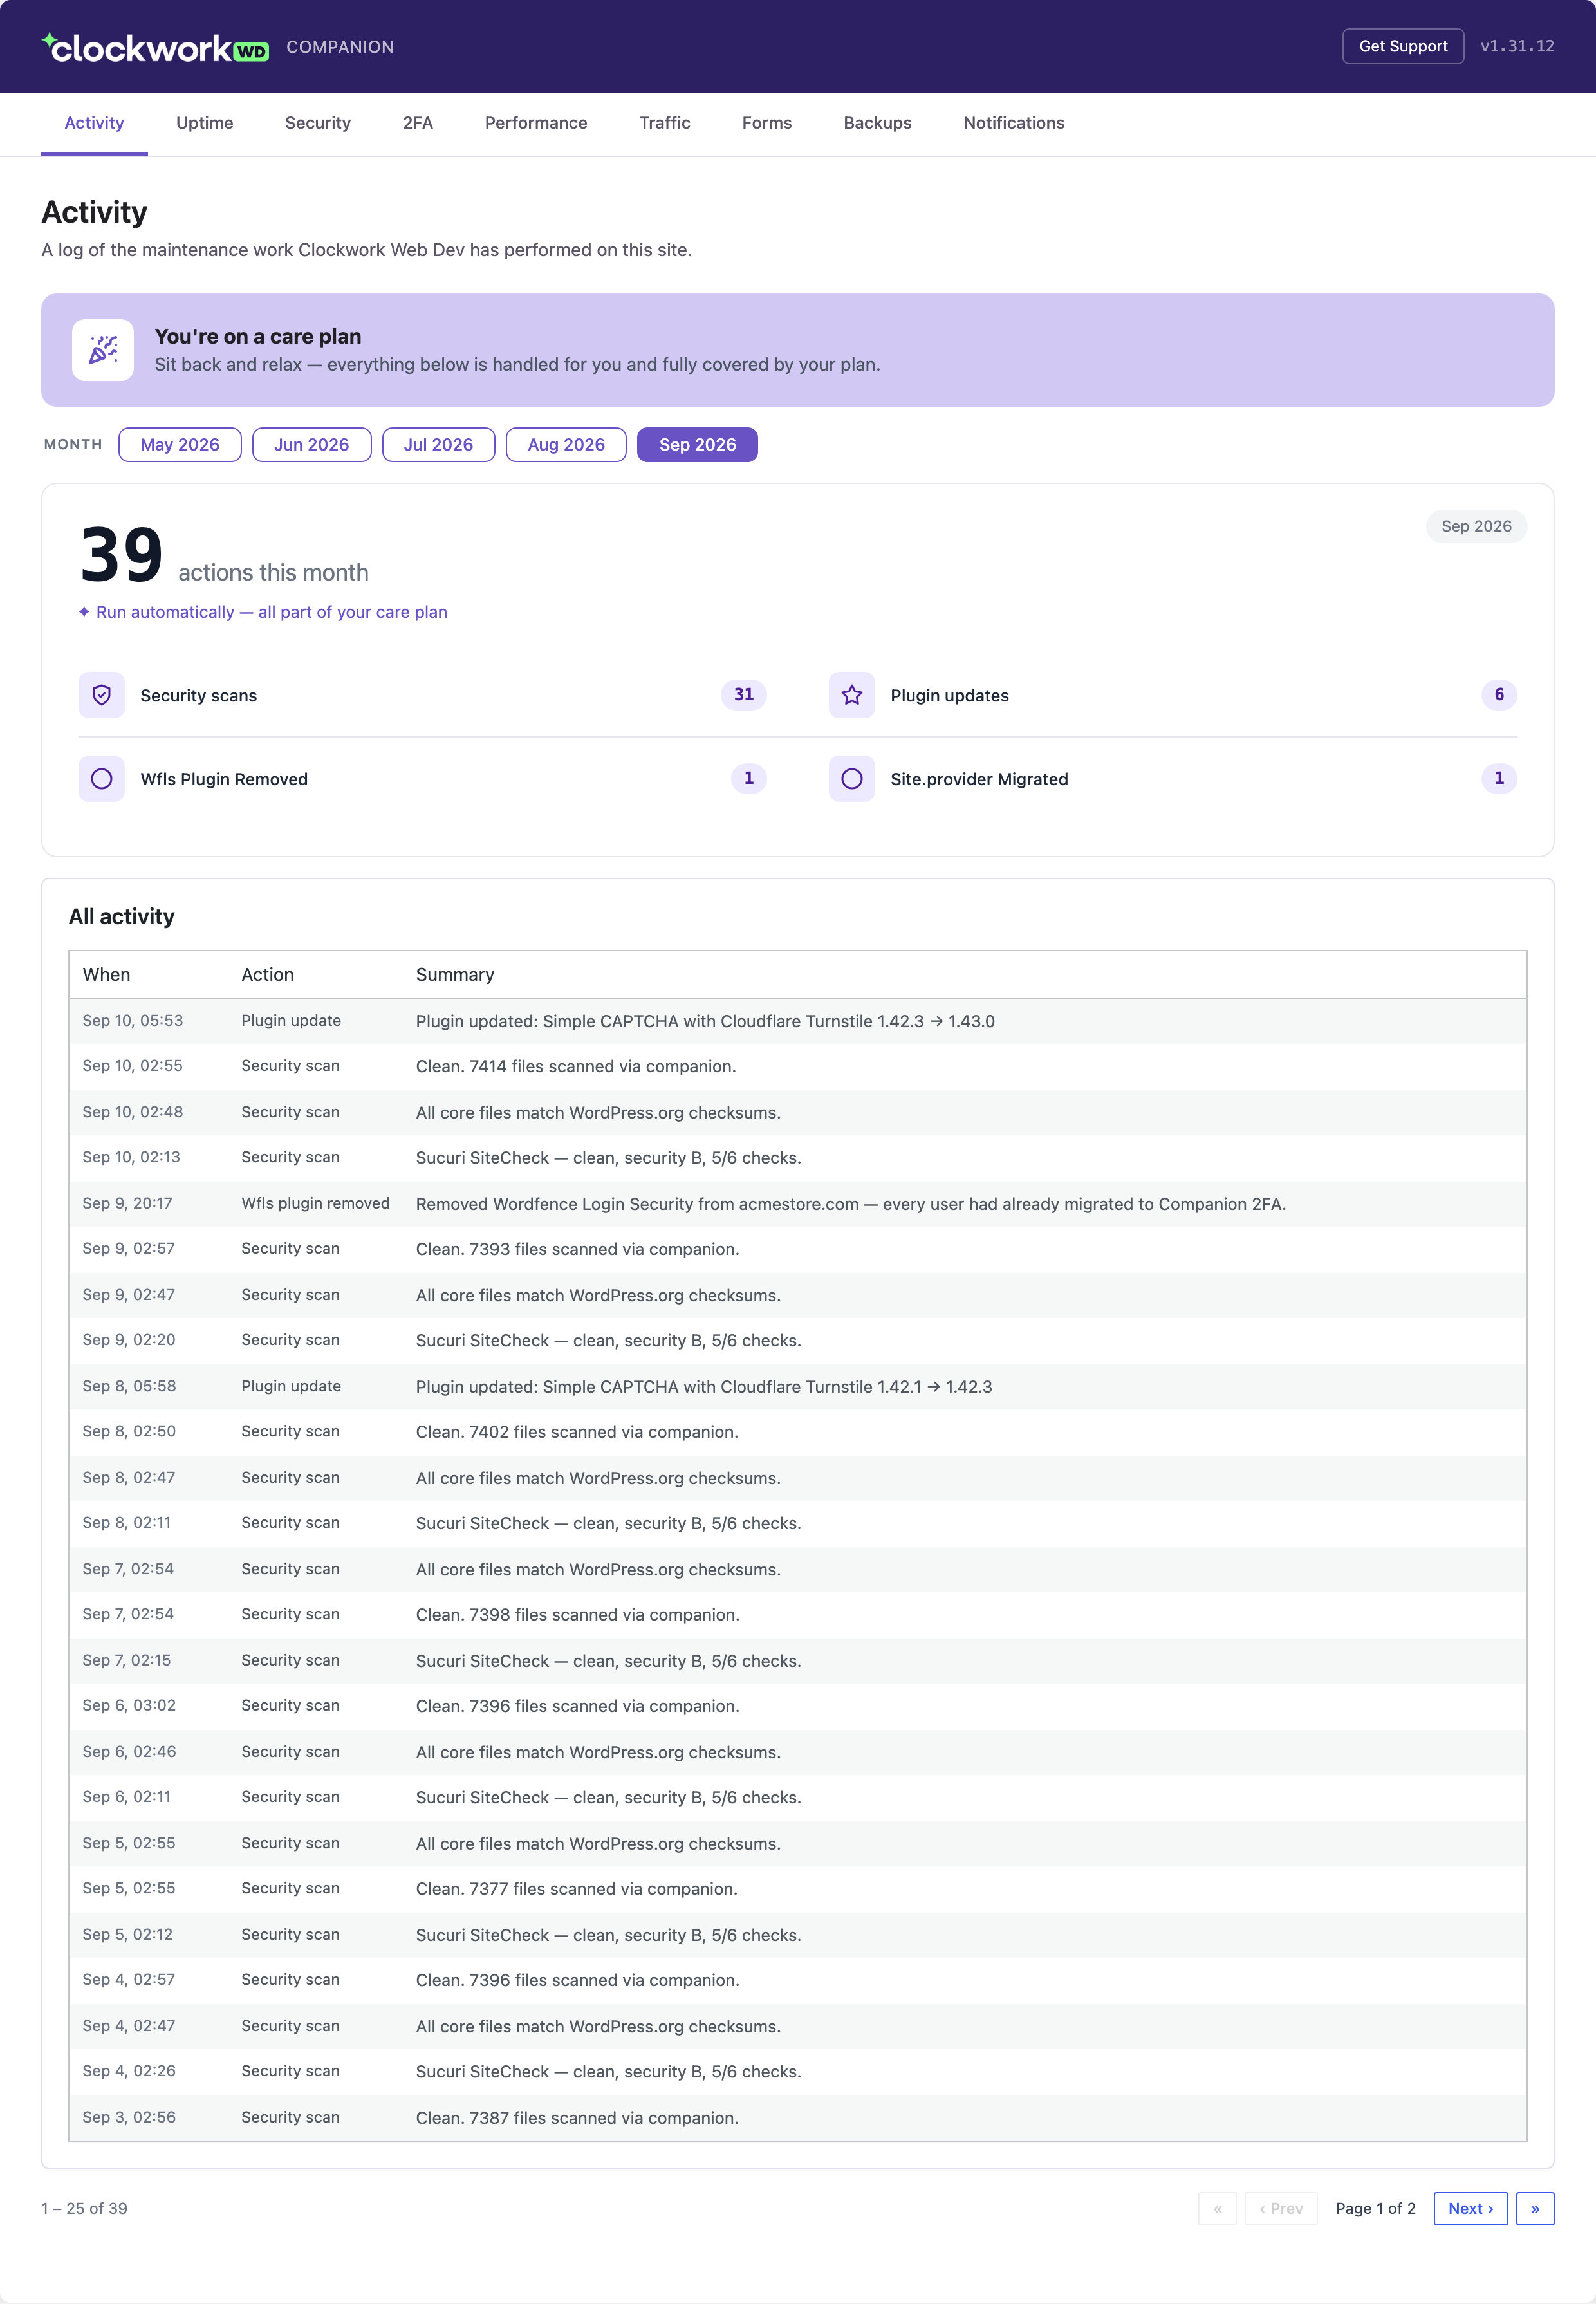Select the Activity tab
Image resolution: width=1596 pixels, height=2304 pixels.
pyautogui.click(x=94, y=123)
